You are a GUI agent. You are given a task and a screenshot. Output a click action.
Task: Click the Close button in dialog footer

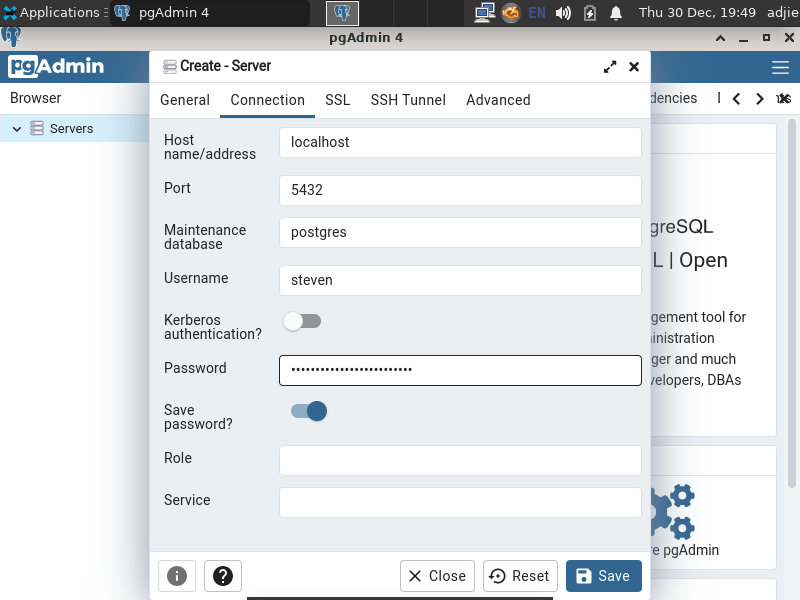click(437, 576)
